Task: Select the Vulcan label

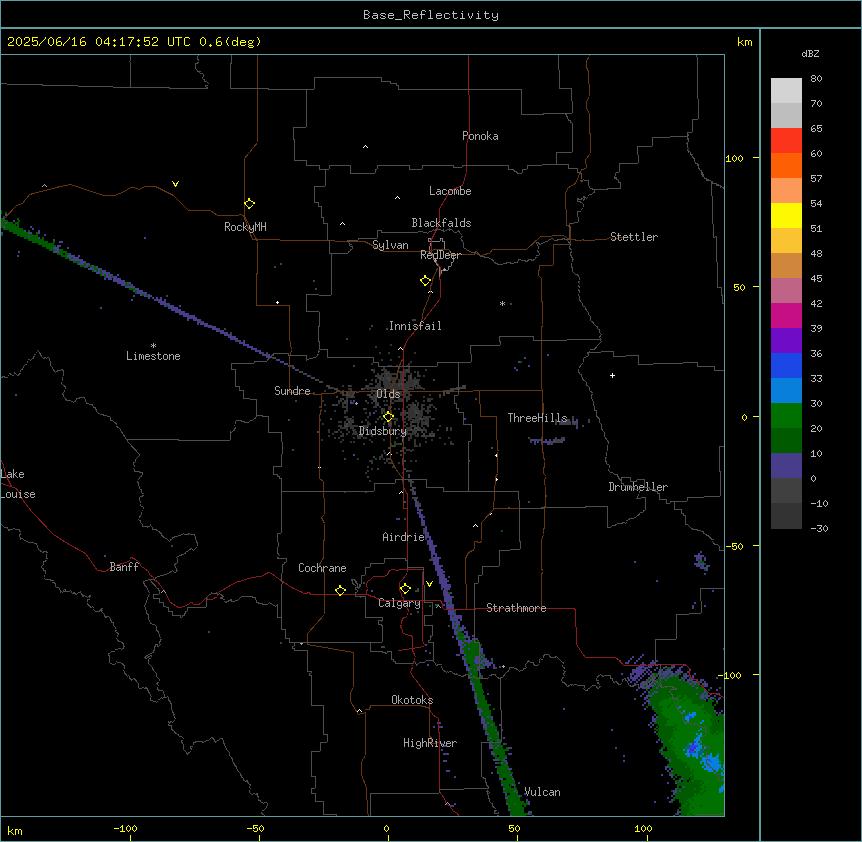Action: pos(542,792)
